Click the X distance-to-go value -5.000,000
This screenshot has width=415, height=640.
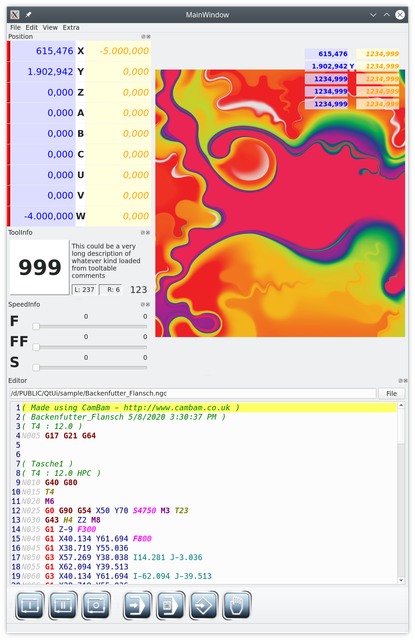pyautogui.click(x=124, y=51)
